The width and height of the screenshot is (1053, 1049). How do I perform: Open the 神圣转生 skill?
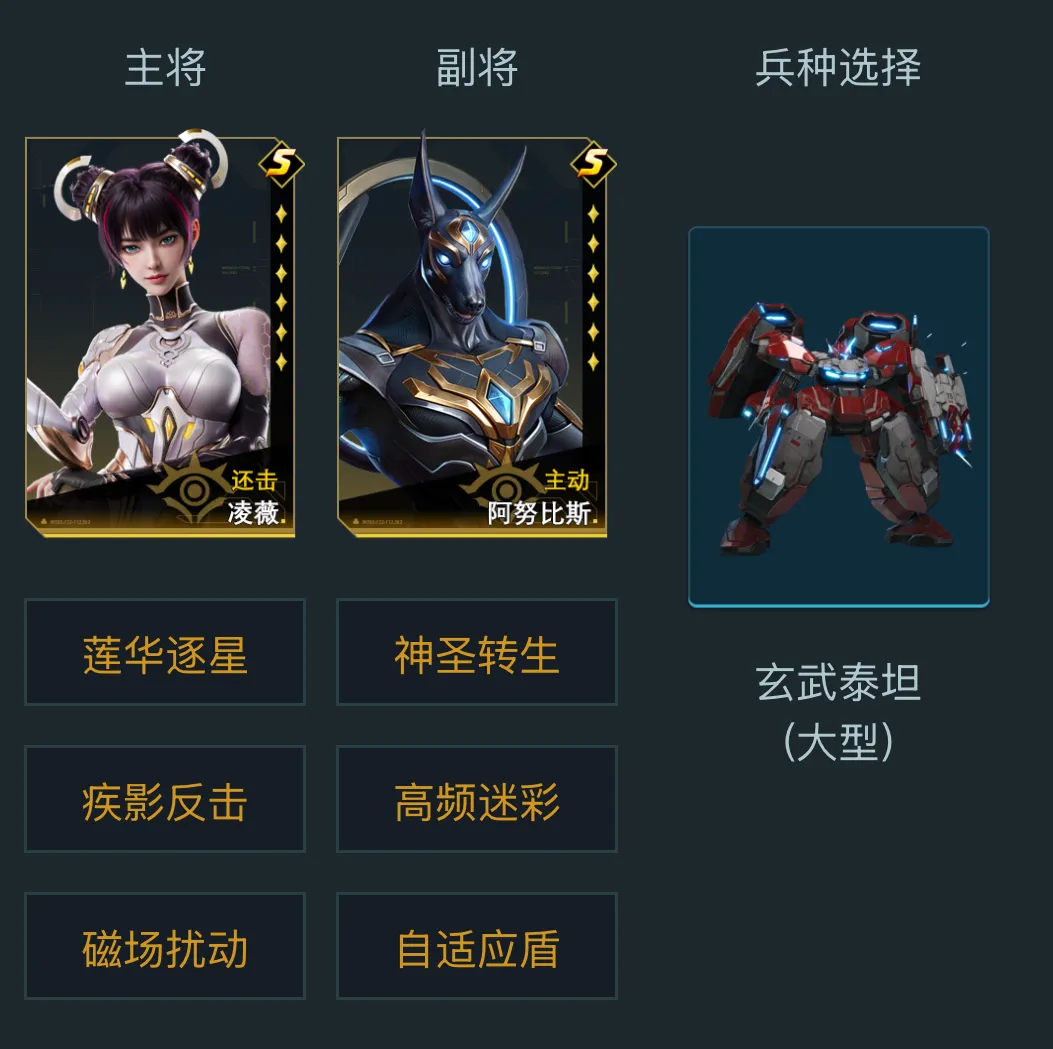[477, 652]
